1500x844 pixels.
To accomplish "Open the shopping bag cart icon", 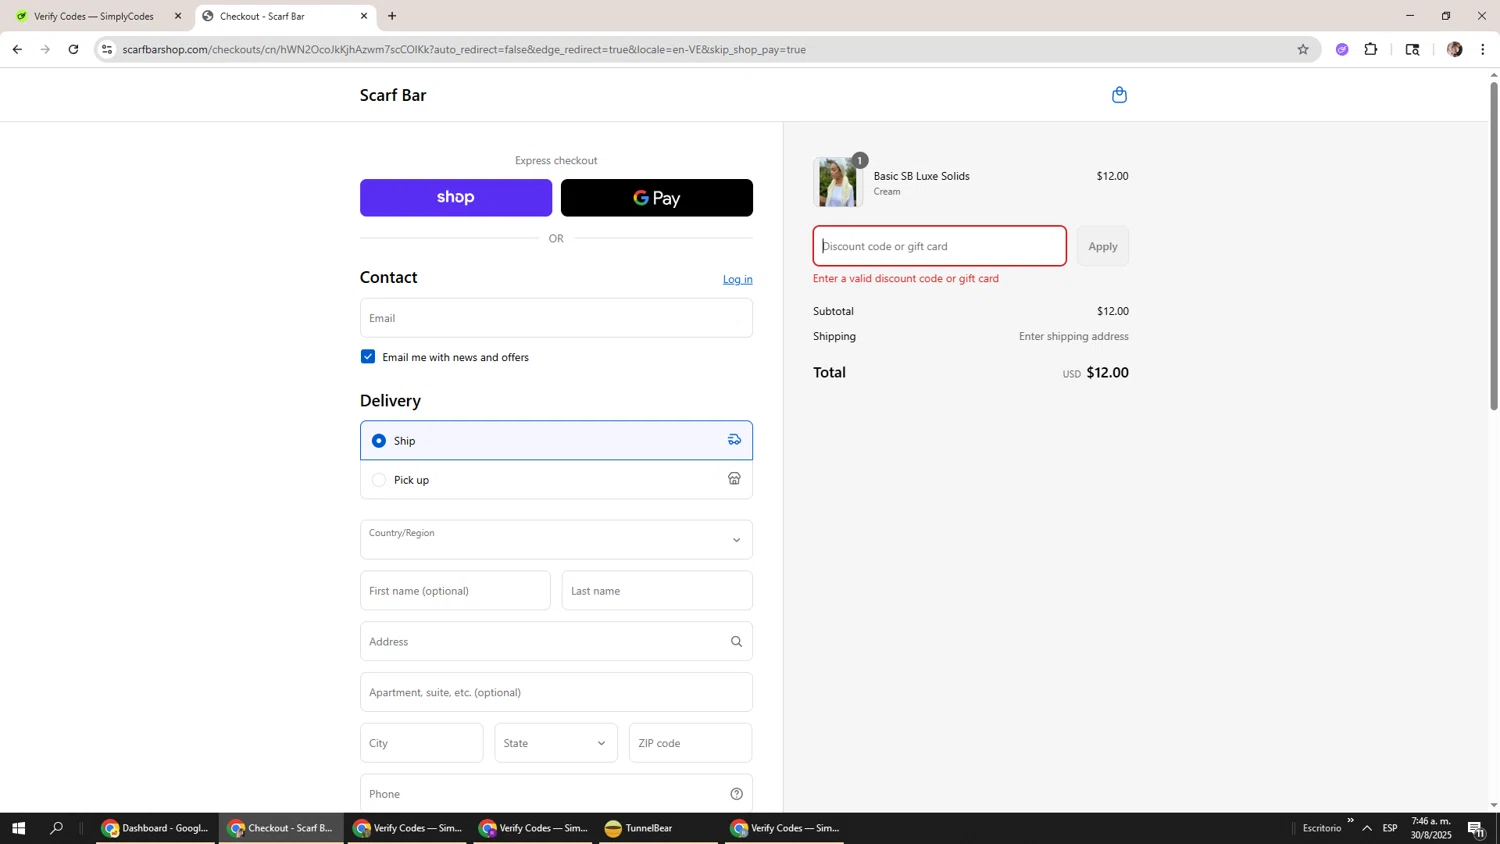I will [1119, 95].
